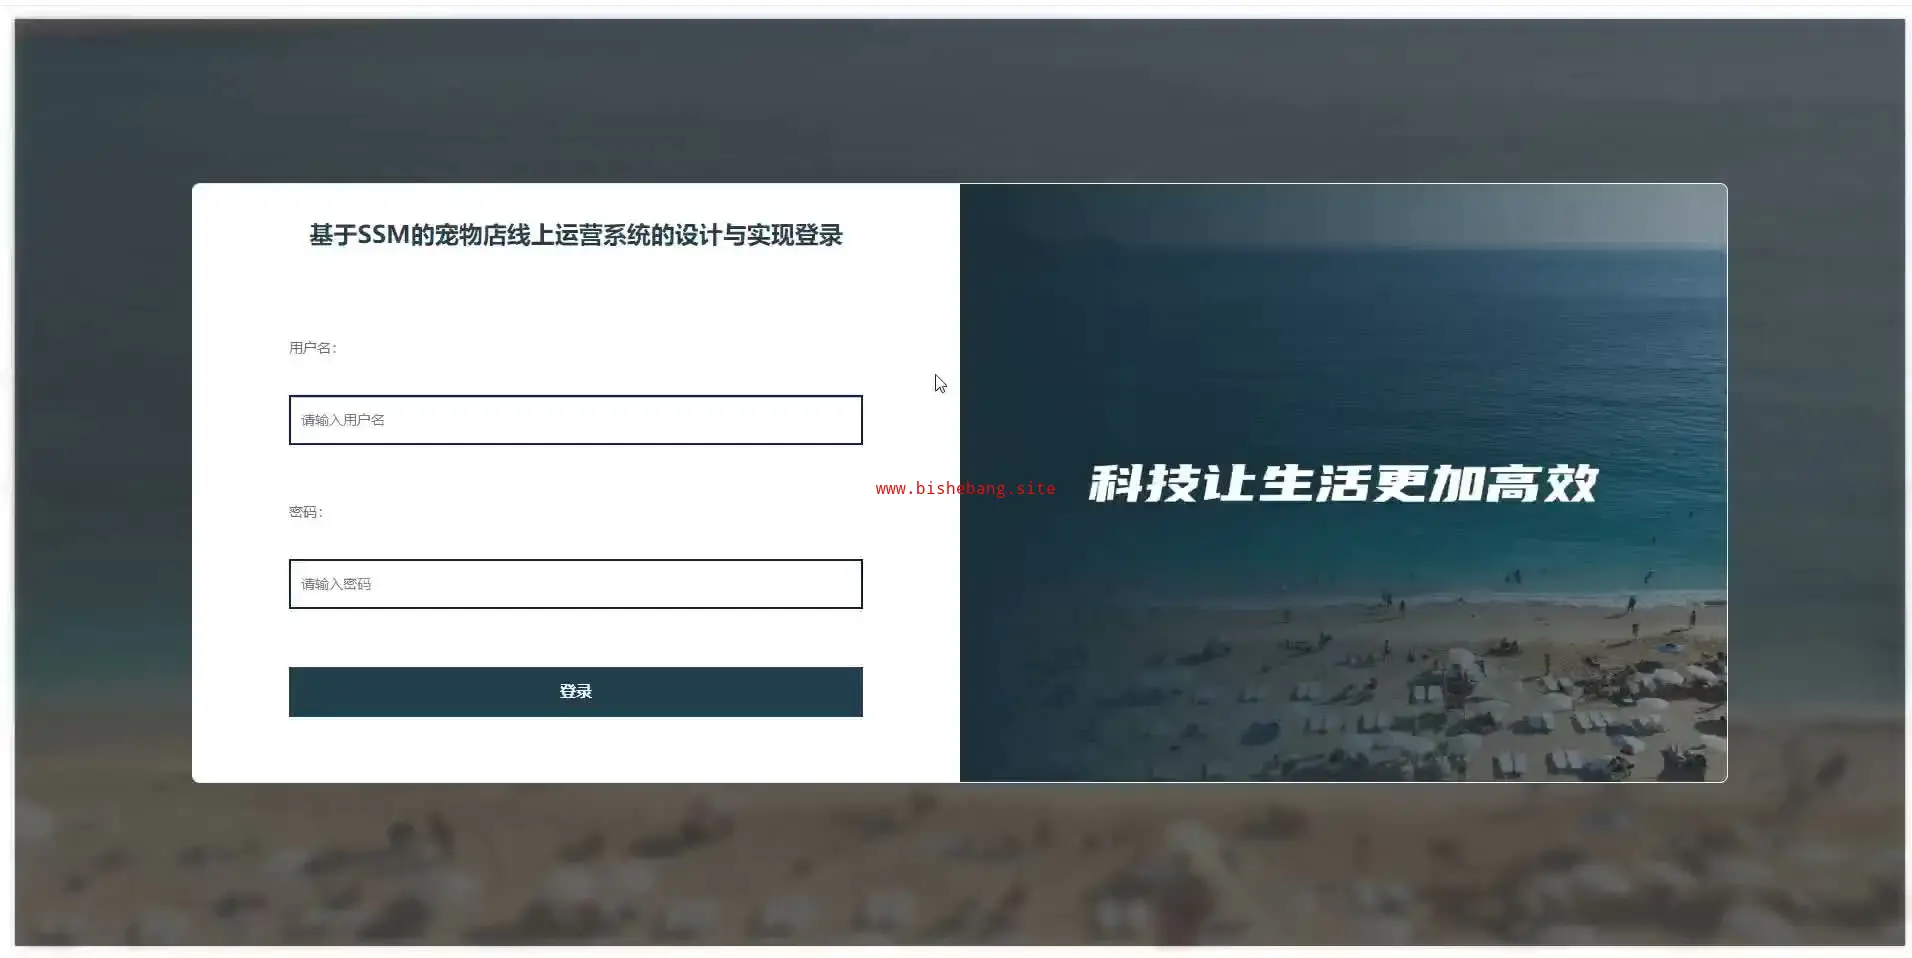Open the red www.bishebang.site watermark link

[965, 488]
